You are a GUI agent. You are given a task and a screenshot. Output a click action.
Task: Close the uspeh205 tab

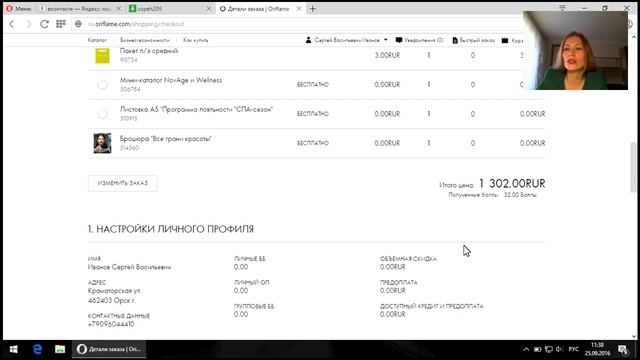coord(209,9)
